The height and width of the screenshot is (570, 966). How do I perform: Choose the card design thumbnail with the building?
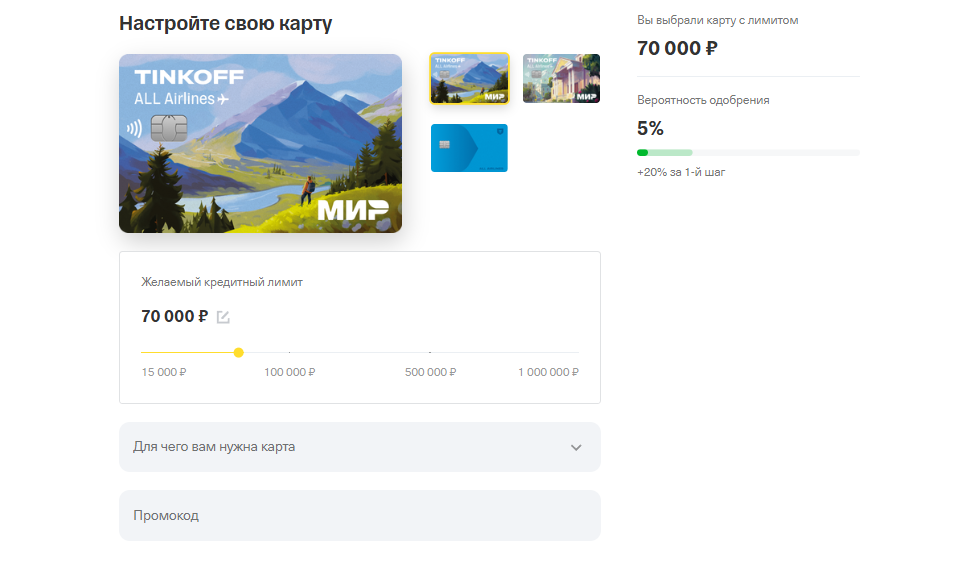pos(561,79)
